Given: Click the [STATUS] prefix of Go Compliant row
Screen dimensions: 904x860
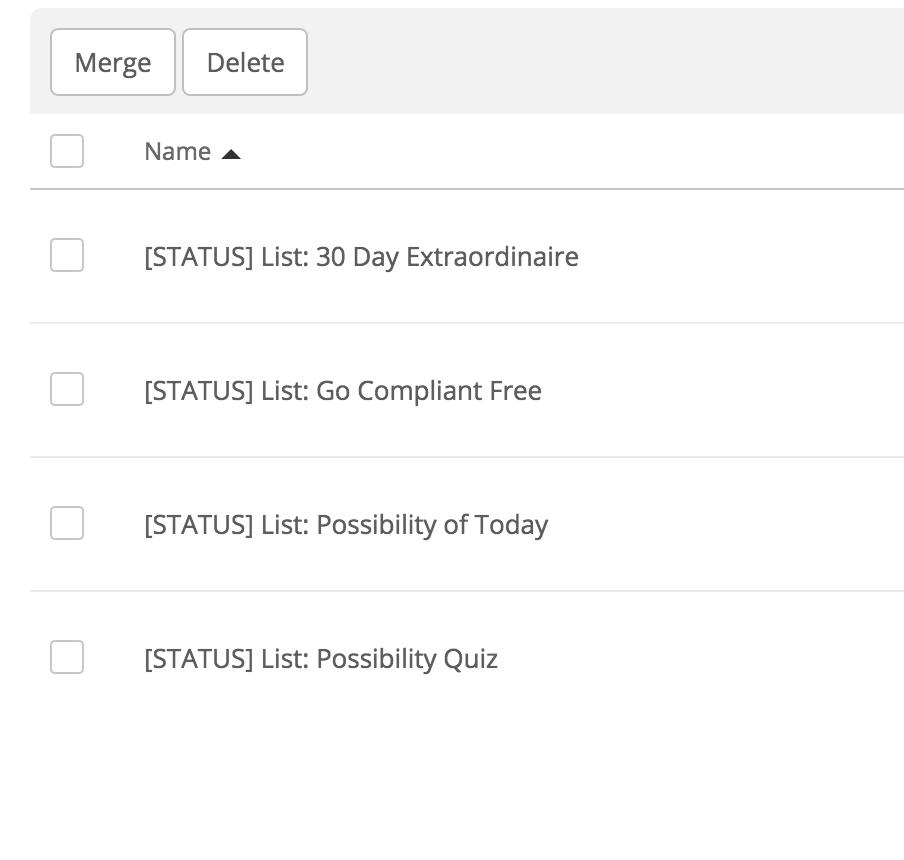Looking at the screenshot, I should pos(199,391).
